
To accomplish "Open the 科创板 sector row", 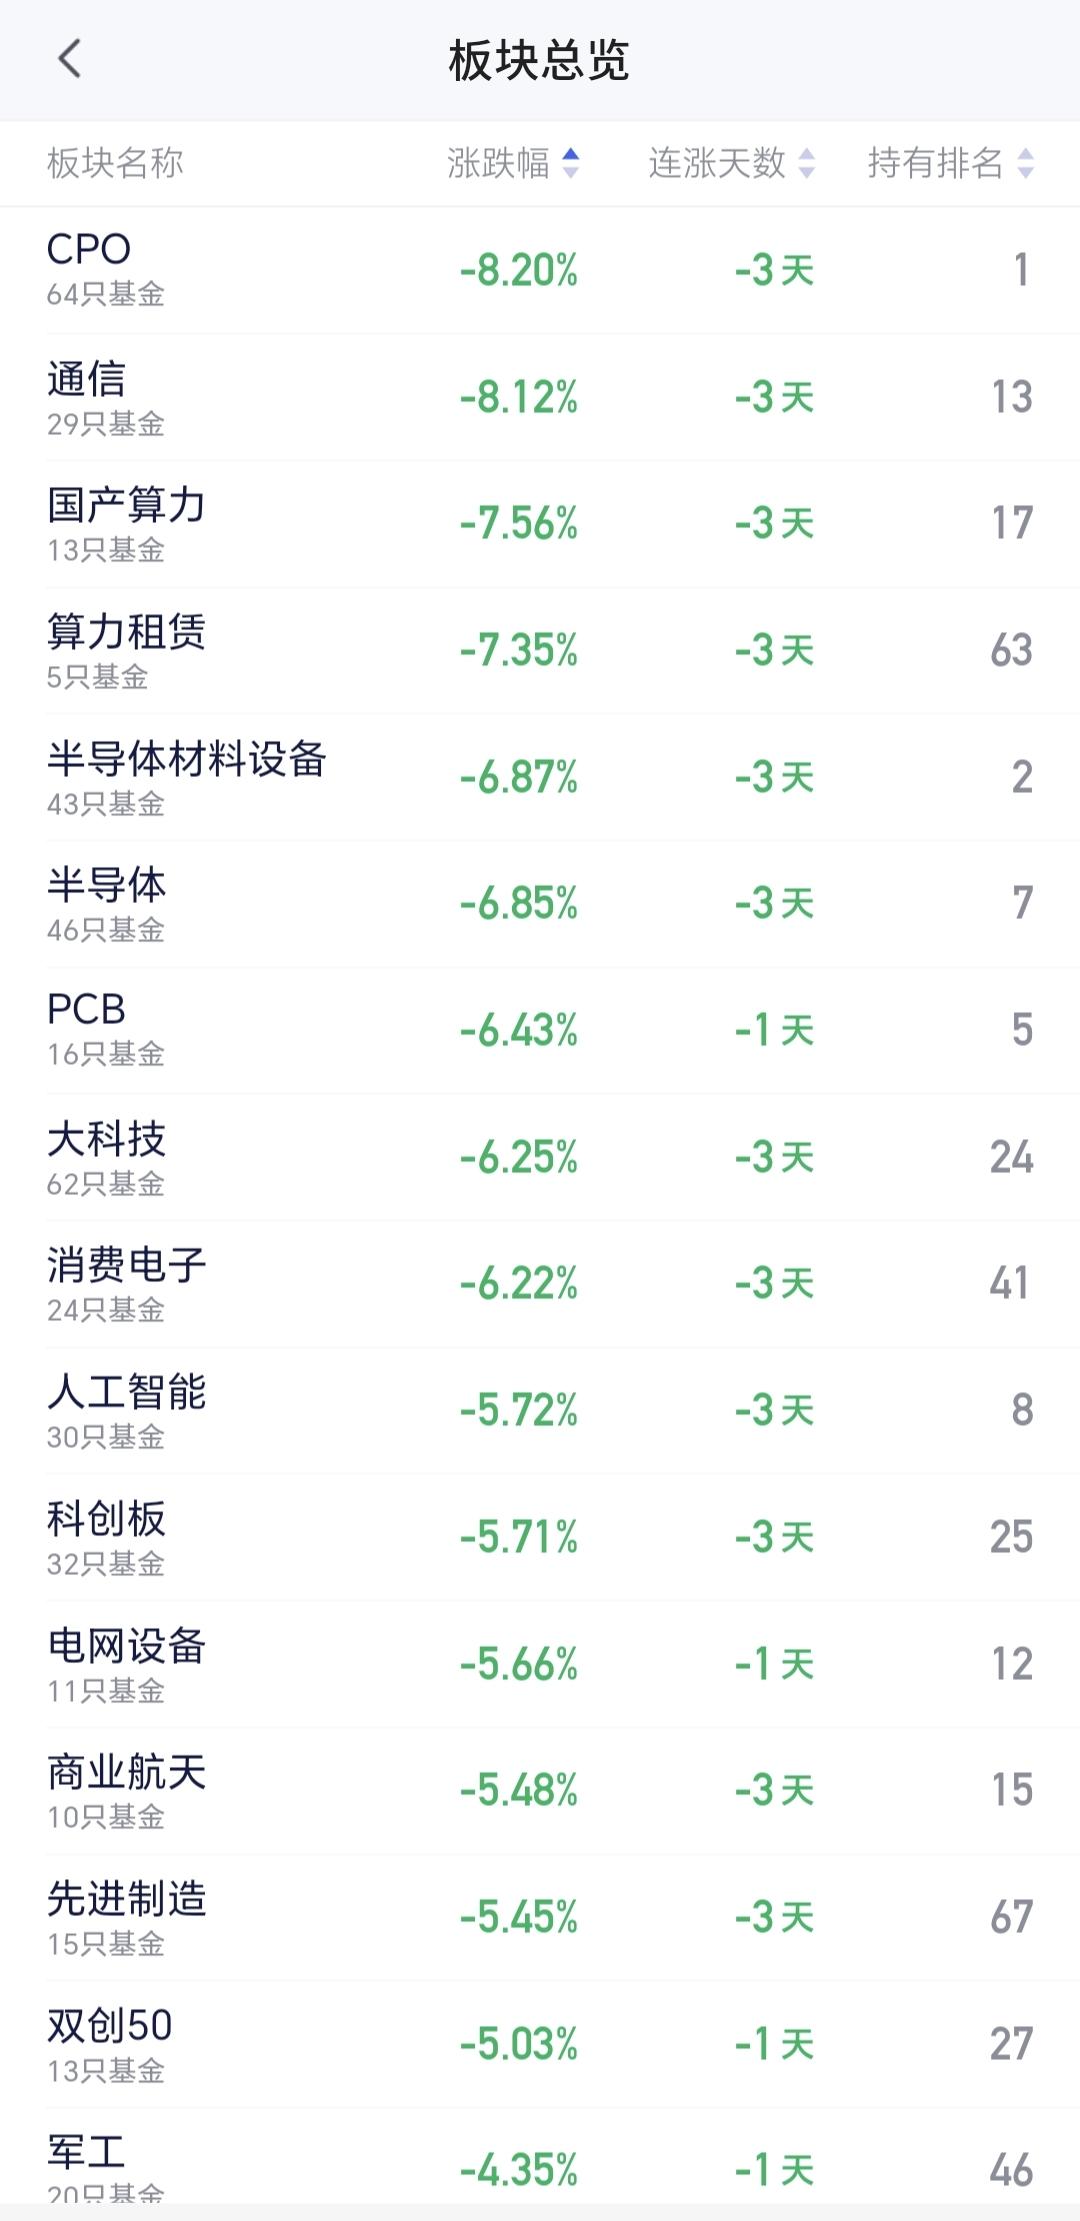I will point(540,1537).
